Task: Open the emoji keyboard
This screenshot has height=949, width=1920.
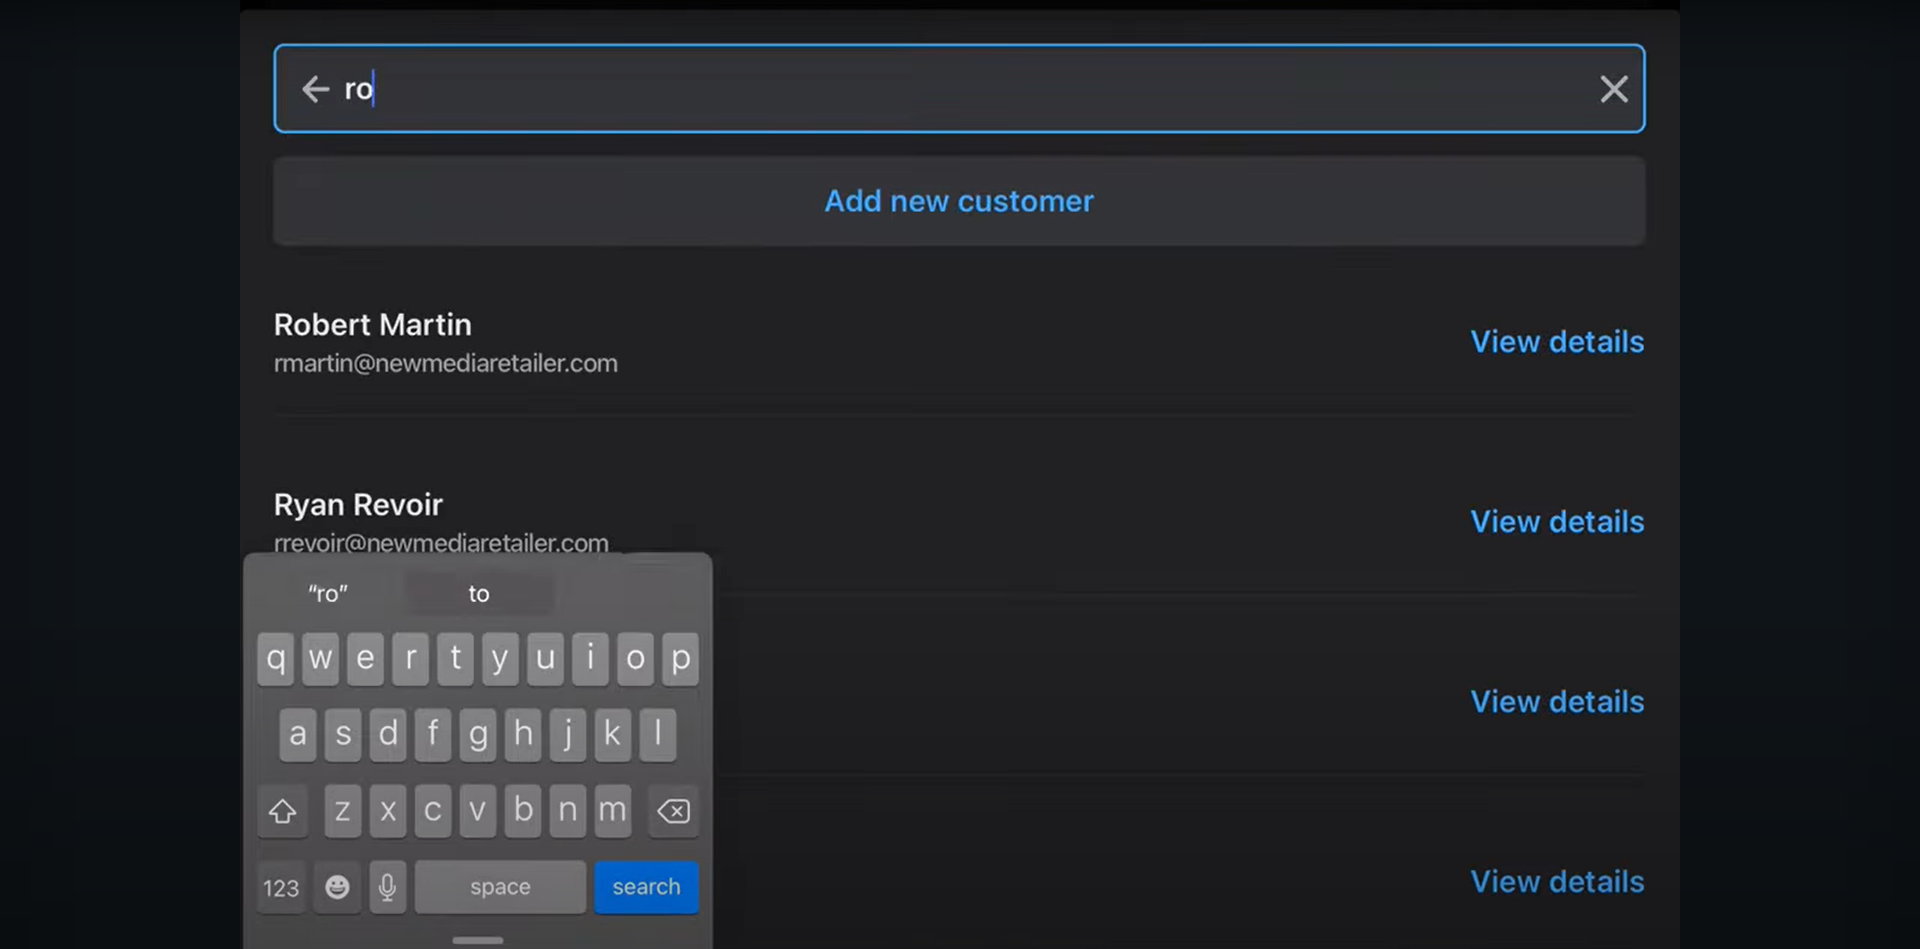Action: (x=337, y=887)
